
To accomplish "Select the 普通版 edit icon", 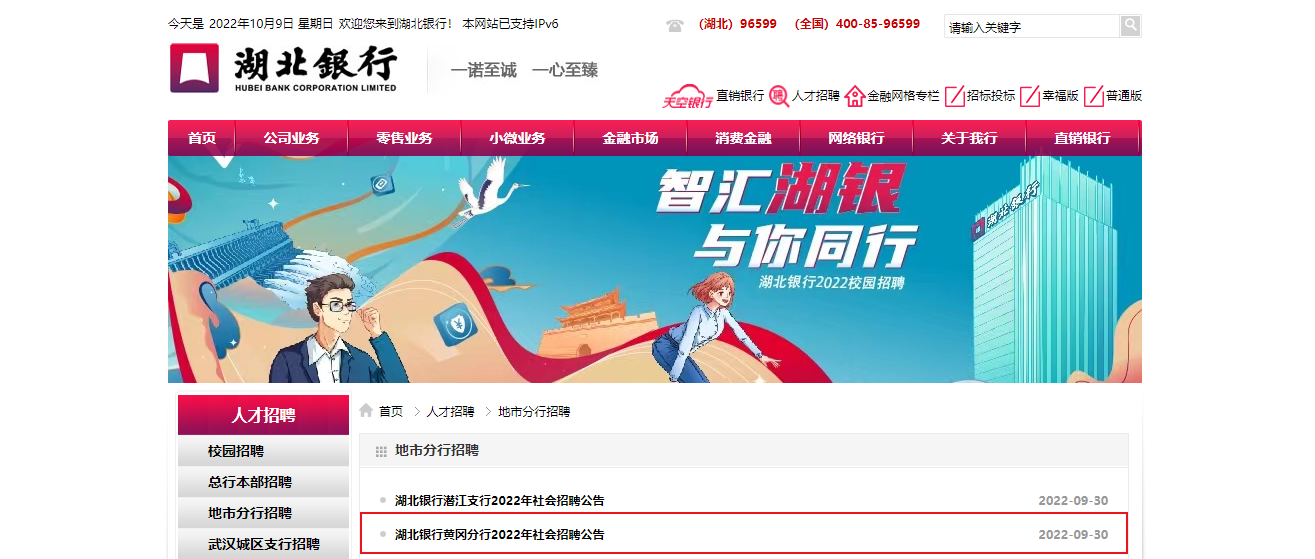I will click(1093, 96).
